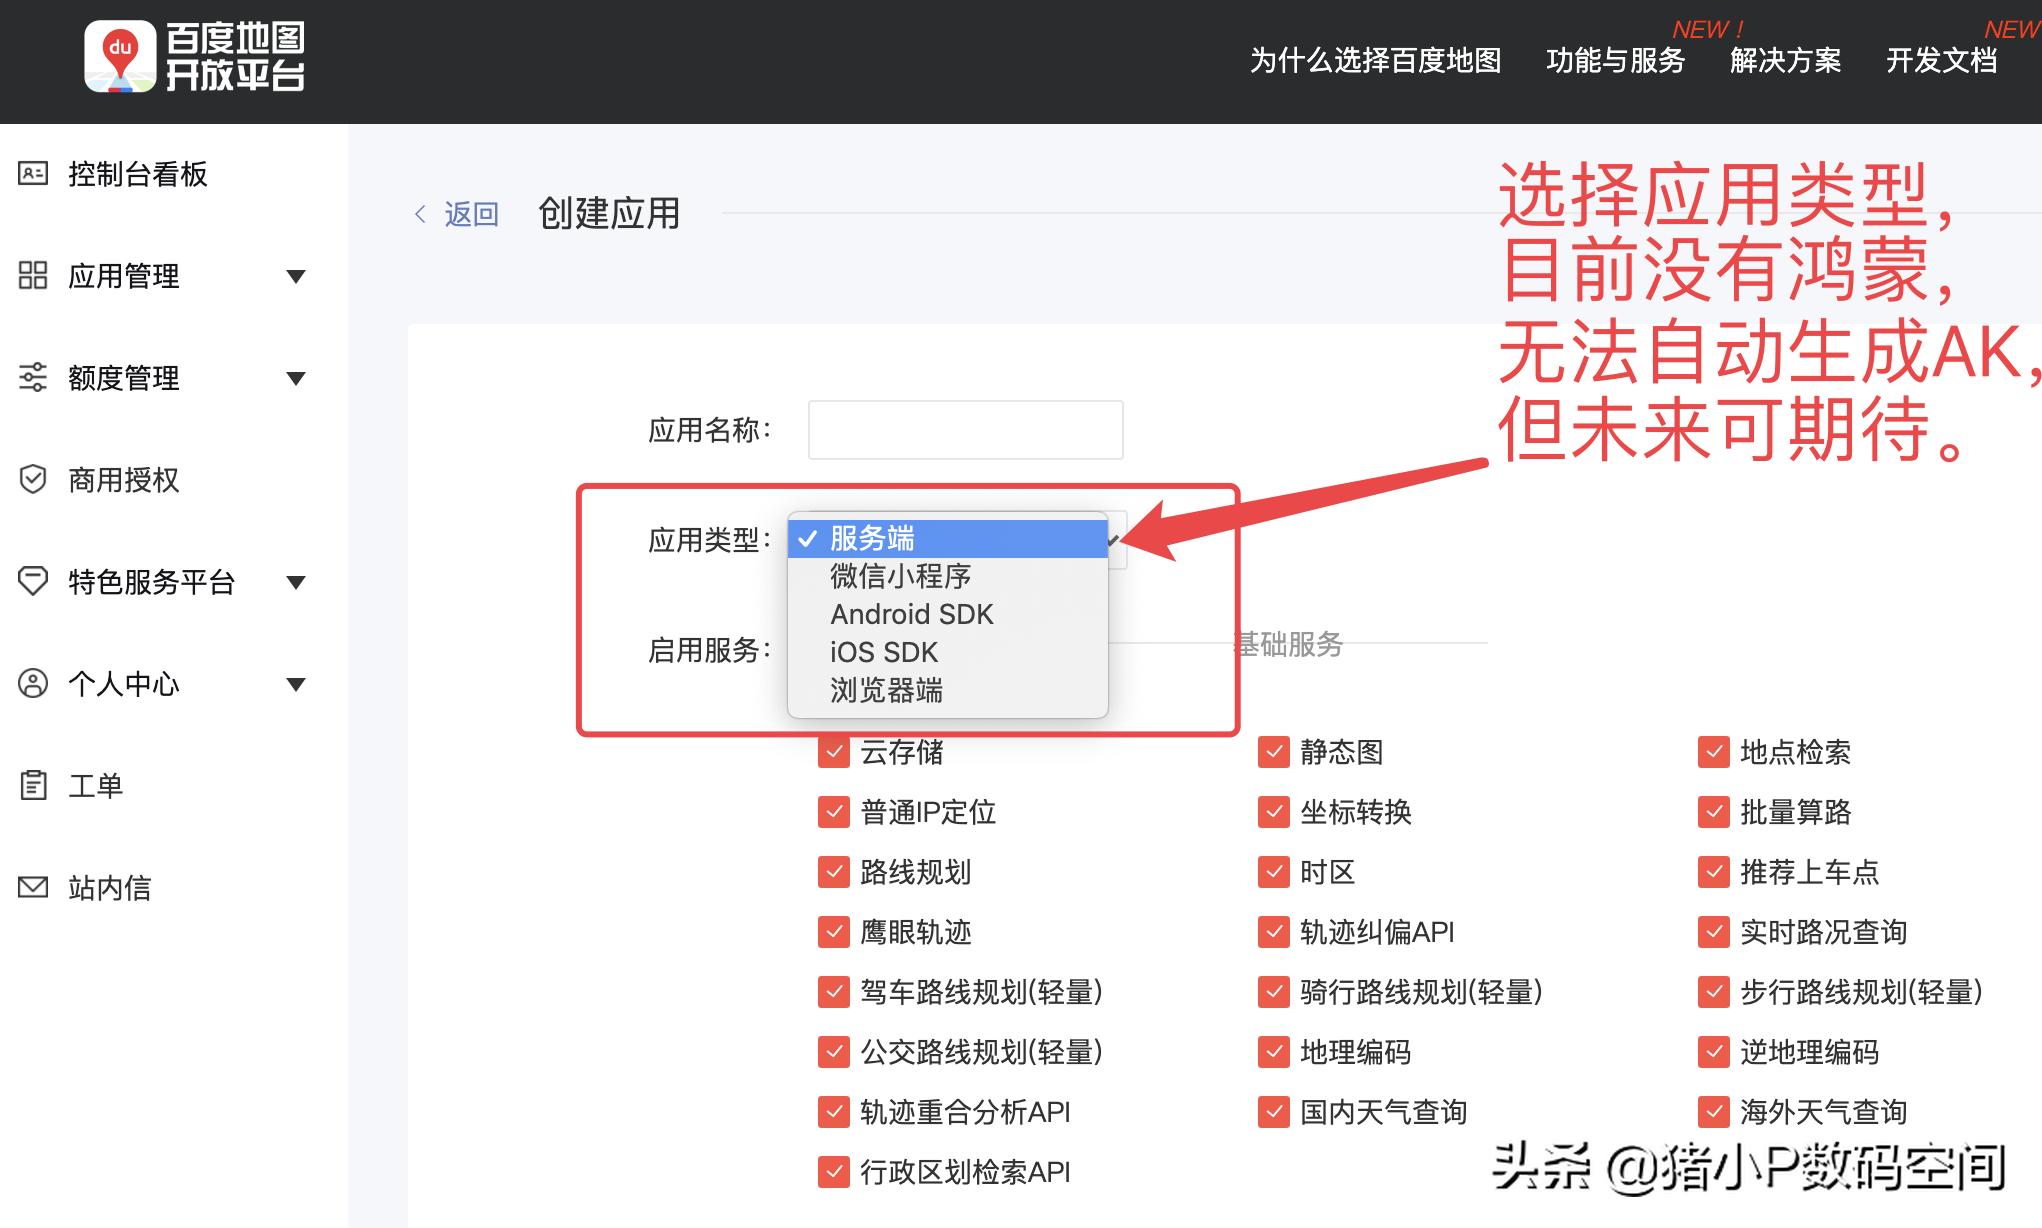Expand the 应用管理 sidebar section
The width and height of the screenshot is (2042, 1228).
(x=296, y=277)
